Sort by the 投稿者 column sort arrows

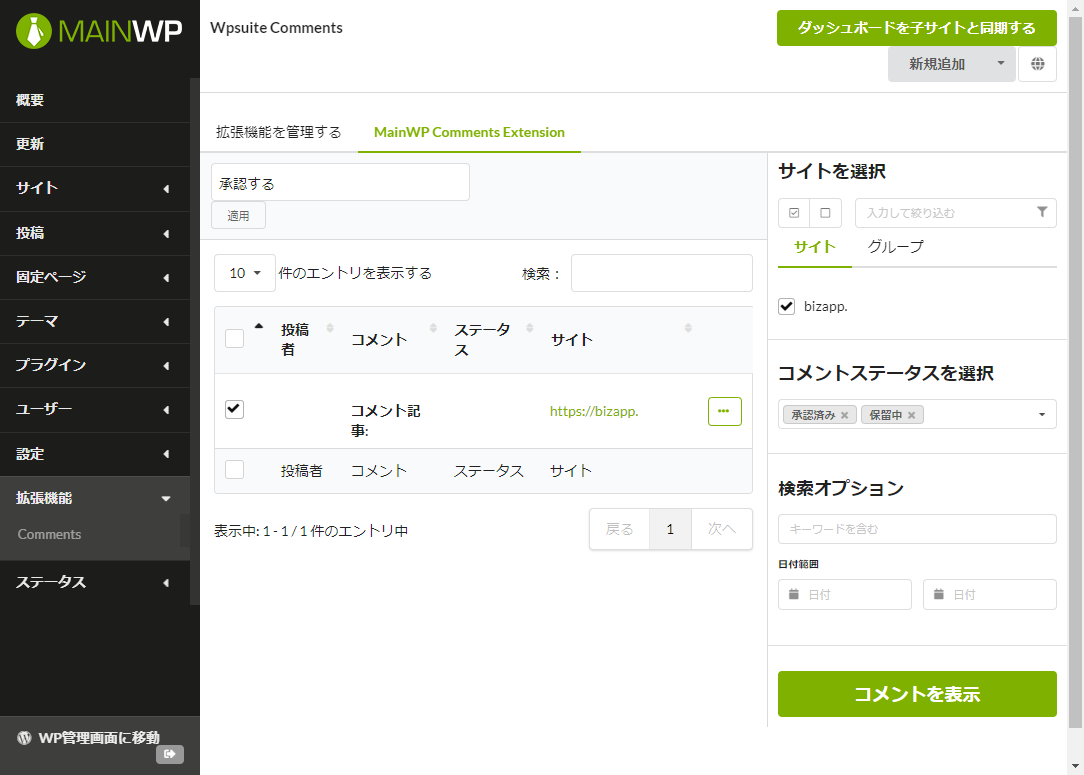330,328
